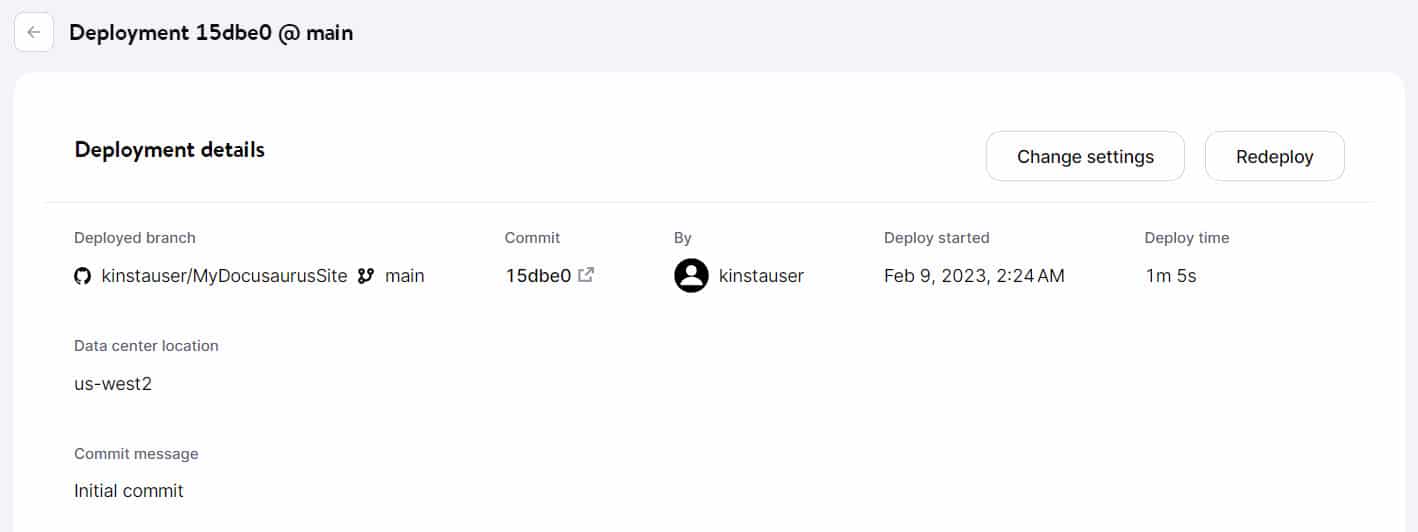The image size is (1418, 532).
Task: Click the Initial commit message text
Action: [129, 491]
